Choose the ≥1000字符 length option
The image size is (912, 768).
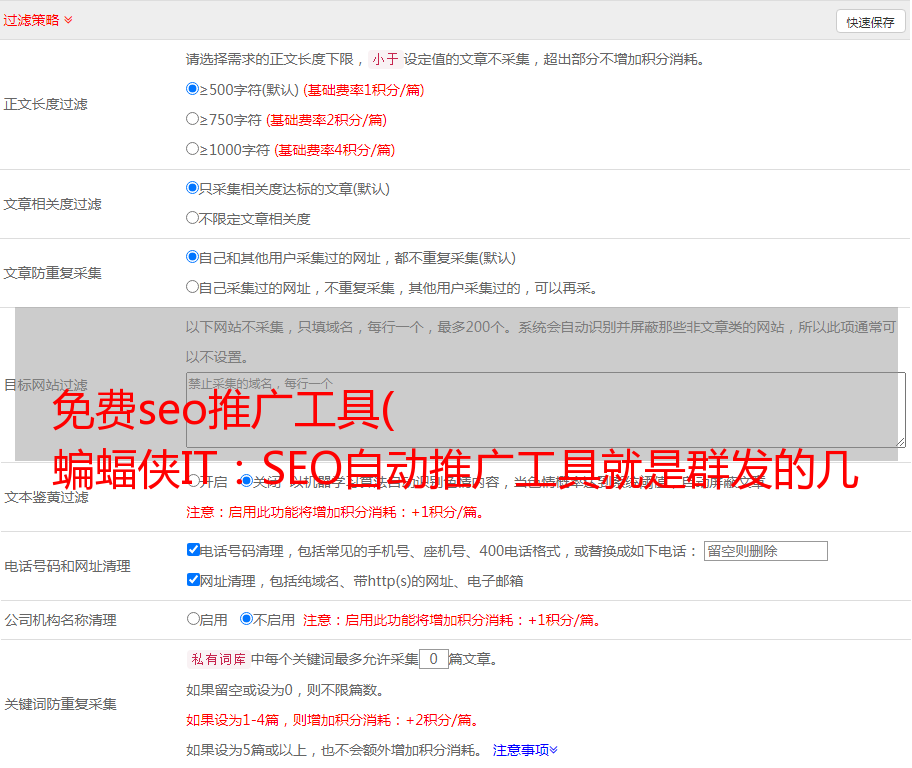pyautogui.click(x=192, y=149)
